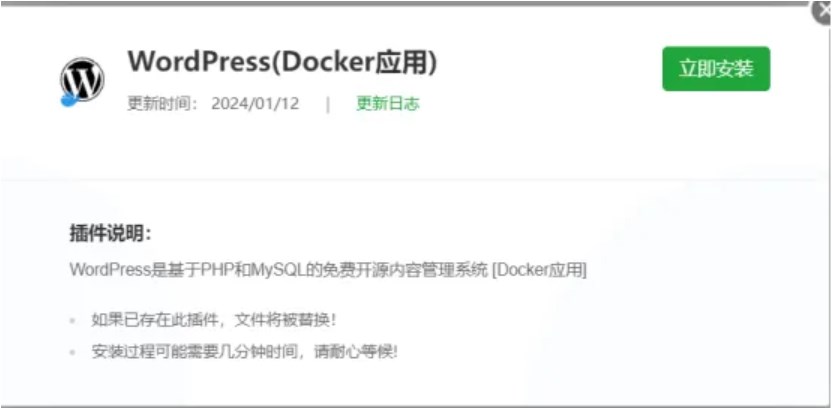Click the 文件将被替换 text
The height and width of the screenshot is (416, 839).
(286, 320)
